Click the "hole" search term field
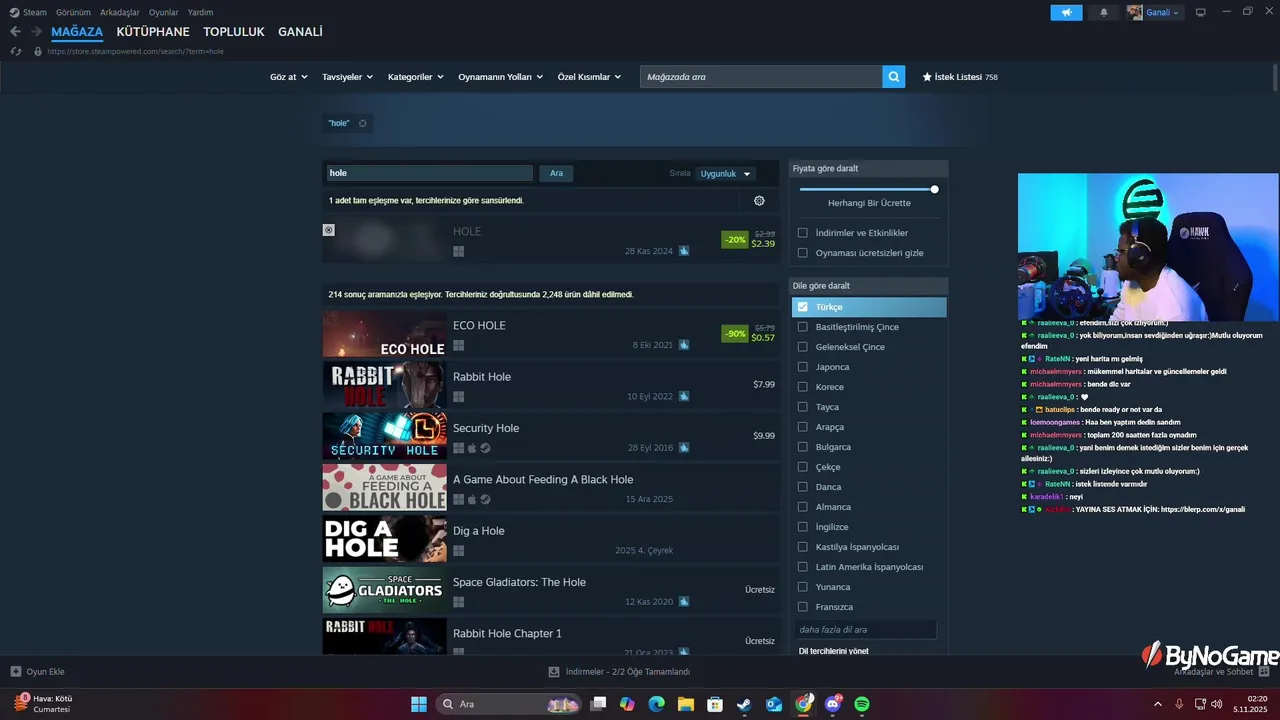The image size is (1280, 720). 429,173
